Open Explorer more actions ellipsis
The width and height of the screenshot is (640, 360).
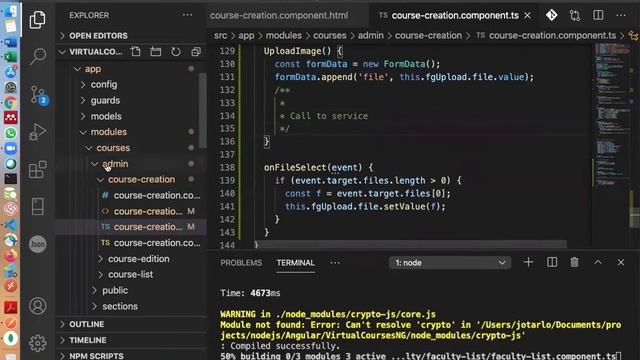tap(187, 15)
